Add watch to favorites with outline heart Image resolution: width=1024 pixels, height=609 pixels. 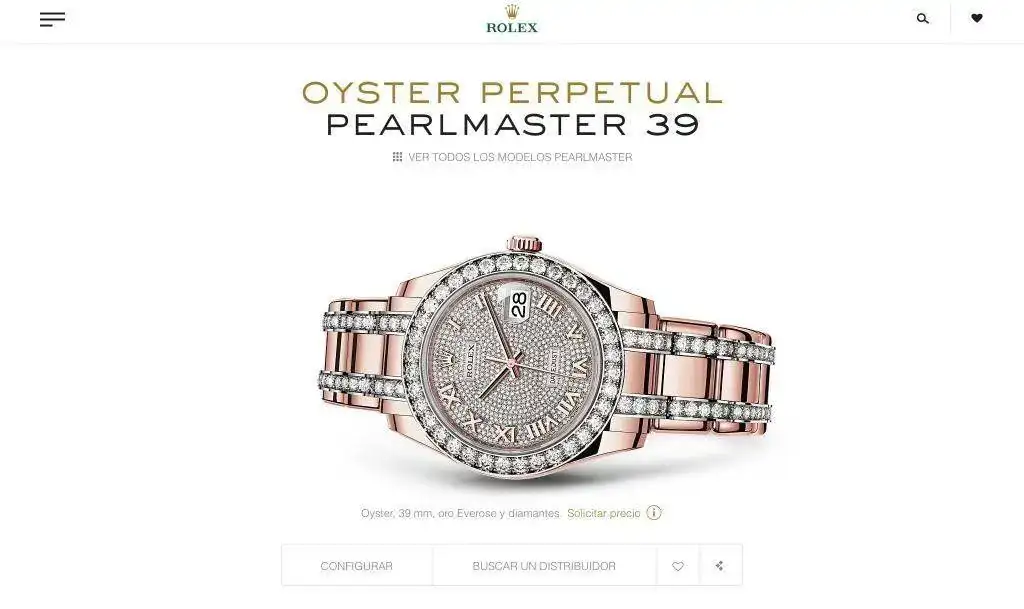coord(678,566)
